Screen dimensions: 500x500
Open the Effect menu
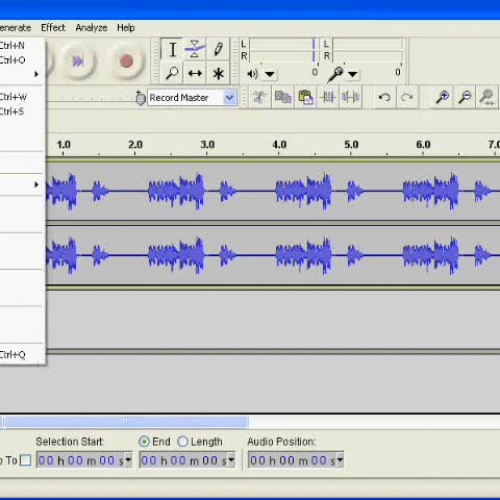pyautogui.click(x=53, y=28)
